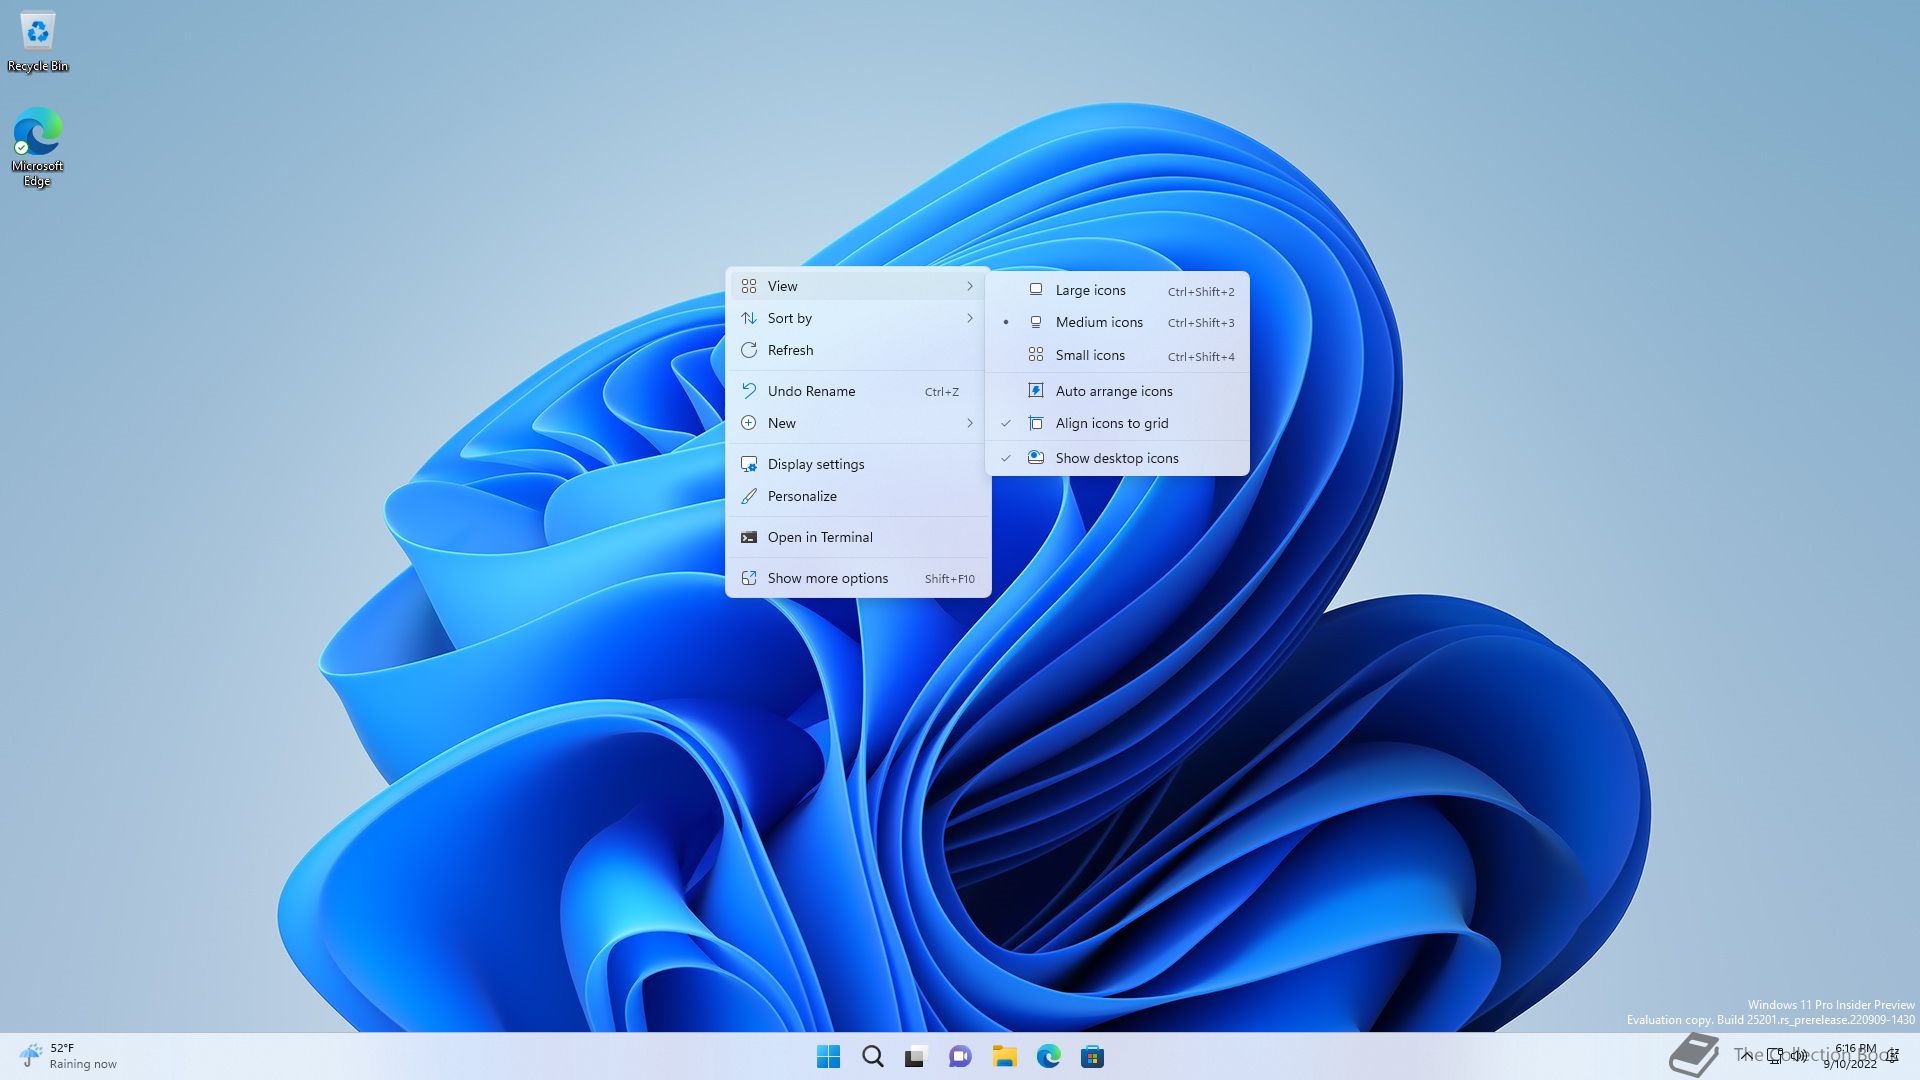The height and width of the screenshot is (1080, 1920).
Task: Select the Microsoft Edge desktop shortcut
Action: (x=38, y=148)
